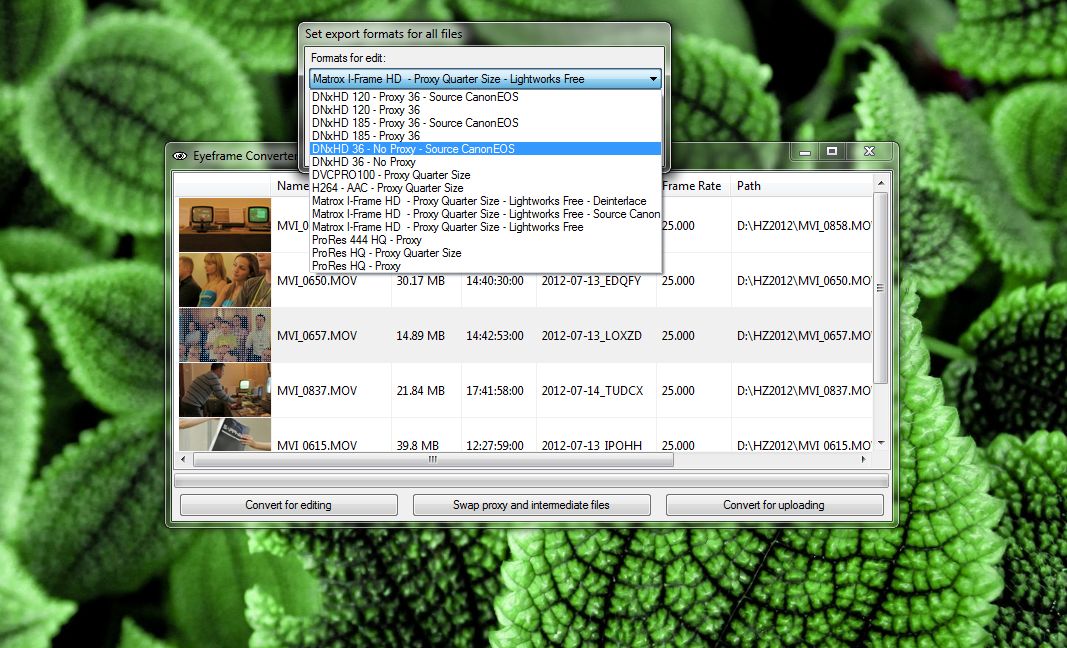1067x648 pixels.
Task: Select highlighted DNxHD 36 - No Proxy - Source CanonEOS
Action: coord(485,148)
